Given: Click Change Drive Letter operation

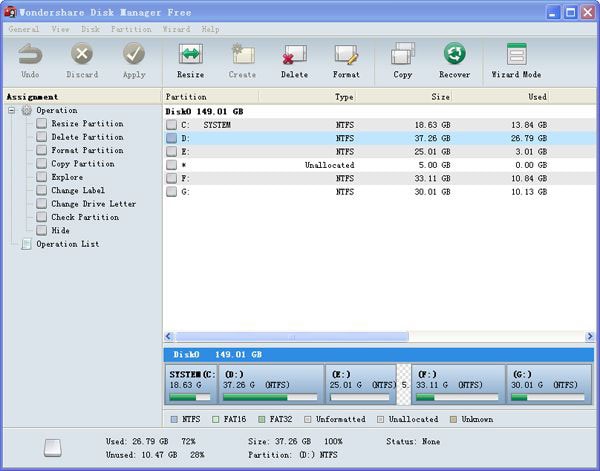Looking at the screenshot, I should click(93, 204).
